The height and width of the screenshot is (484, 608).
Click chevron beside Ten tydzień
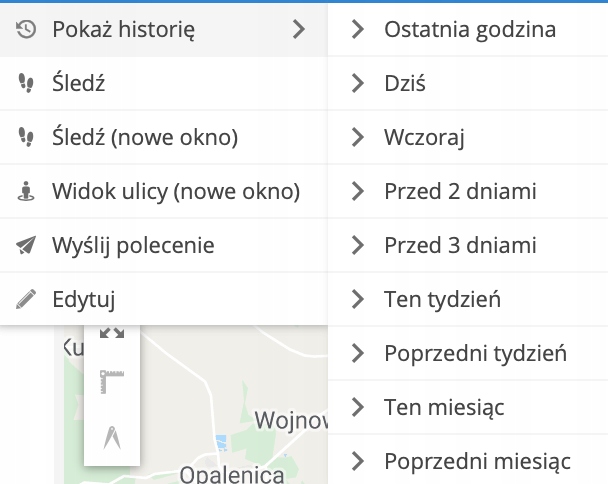tap(358, 299)
